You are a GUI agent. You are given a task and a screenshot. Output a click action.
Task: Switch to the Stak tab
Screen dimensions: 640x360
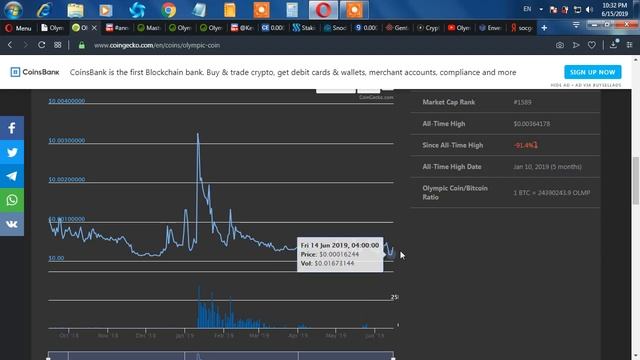click(304, 28)
